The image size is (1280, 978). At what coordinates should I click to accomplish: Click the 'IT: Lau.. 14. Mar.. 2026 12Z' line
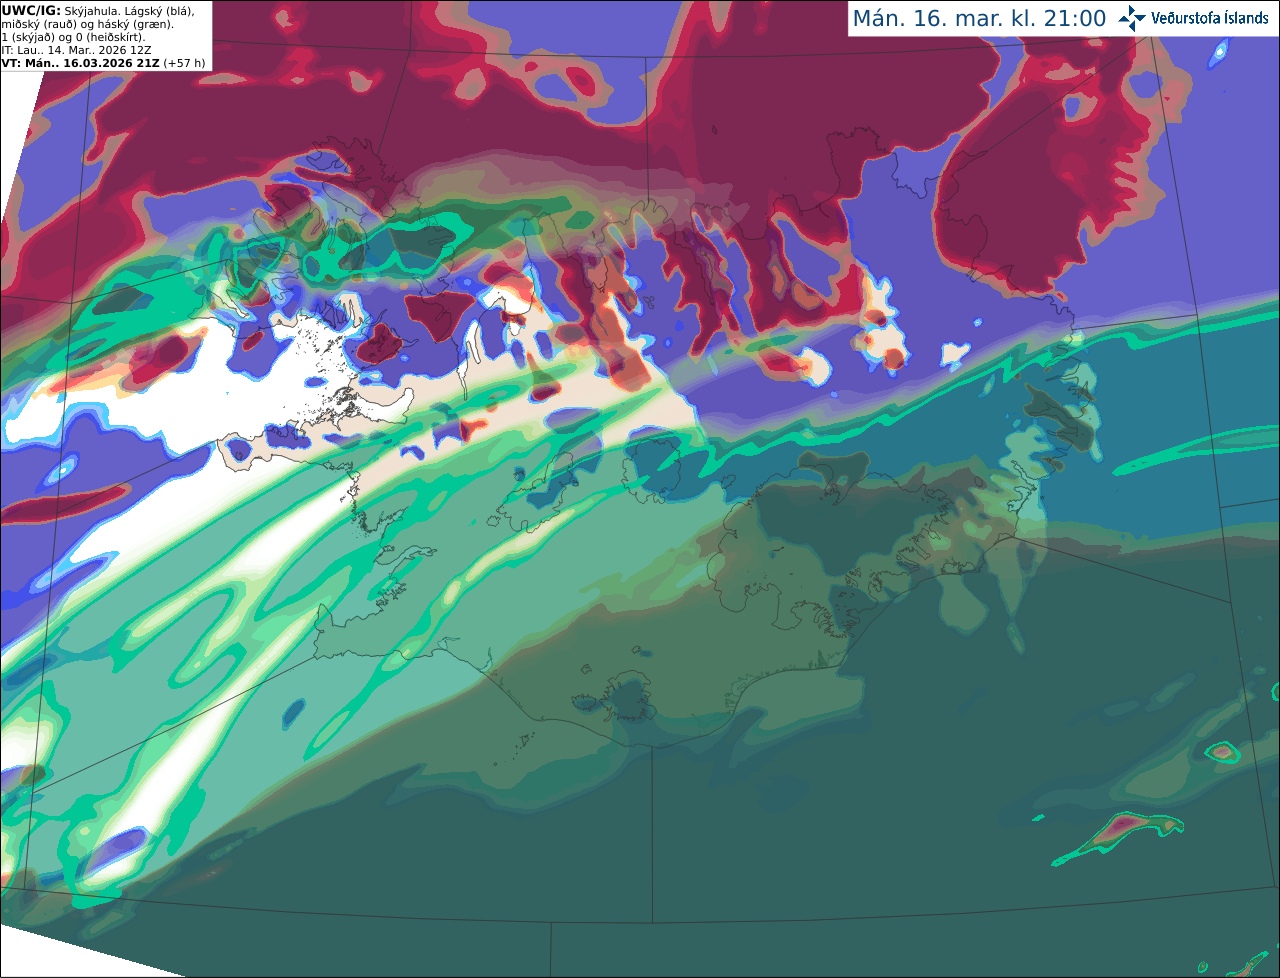click(76, 50)
